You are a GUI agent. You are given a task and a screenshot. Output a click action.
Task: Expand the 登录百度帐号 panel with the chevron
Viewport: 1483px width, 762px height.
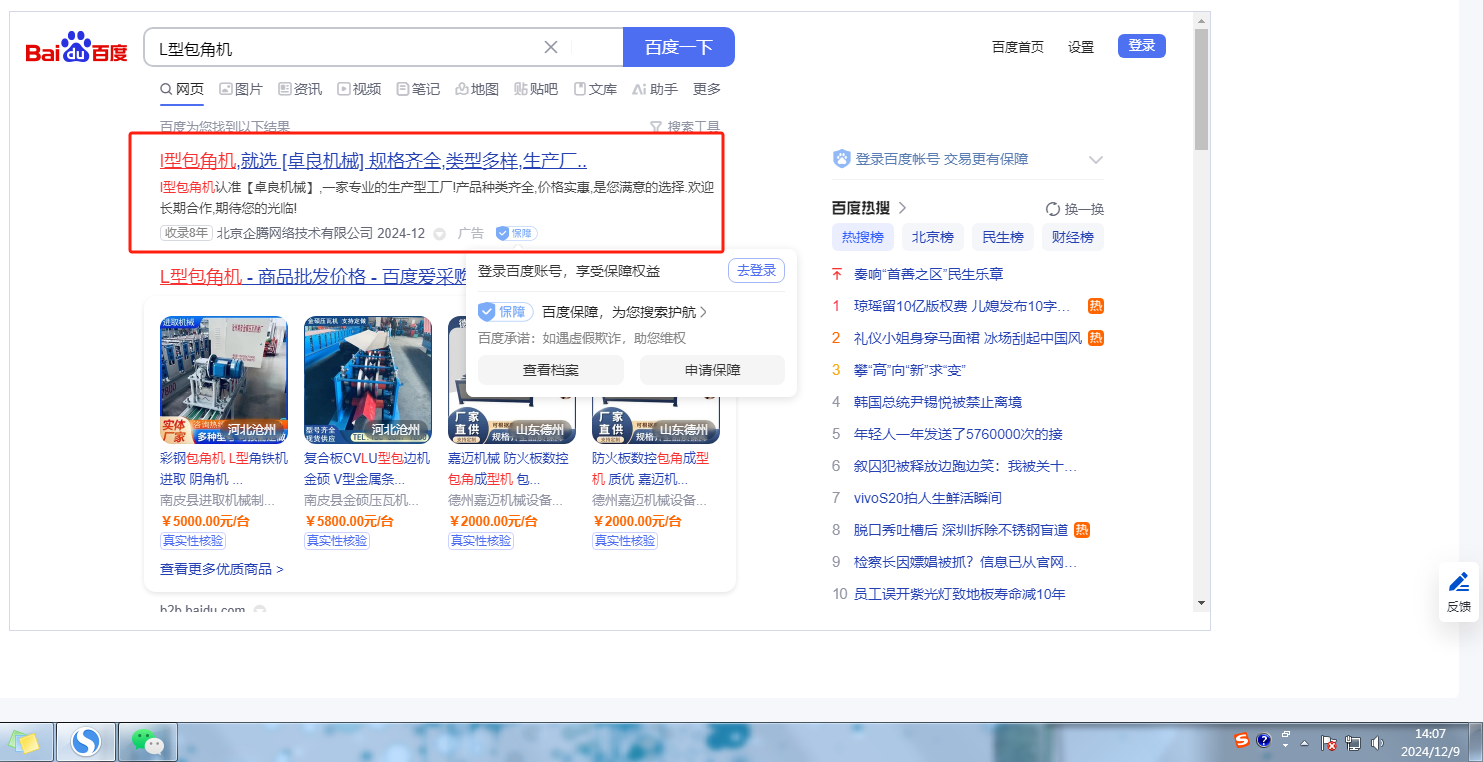click(x=1095, y=160)
